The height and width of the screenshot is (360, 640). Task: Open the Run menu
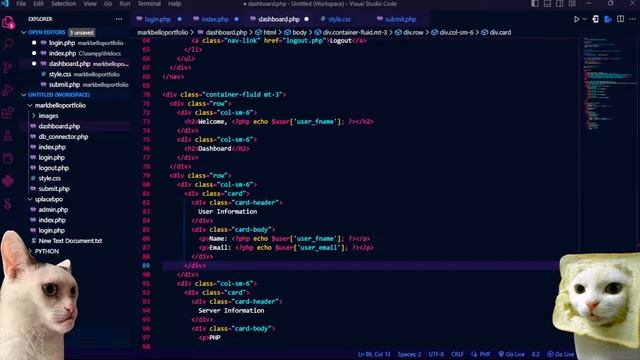(125, 4)
